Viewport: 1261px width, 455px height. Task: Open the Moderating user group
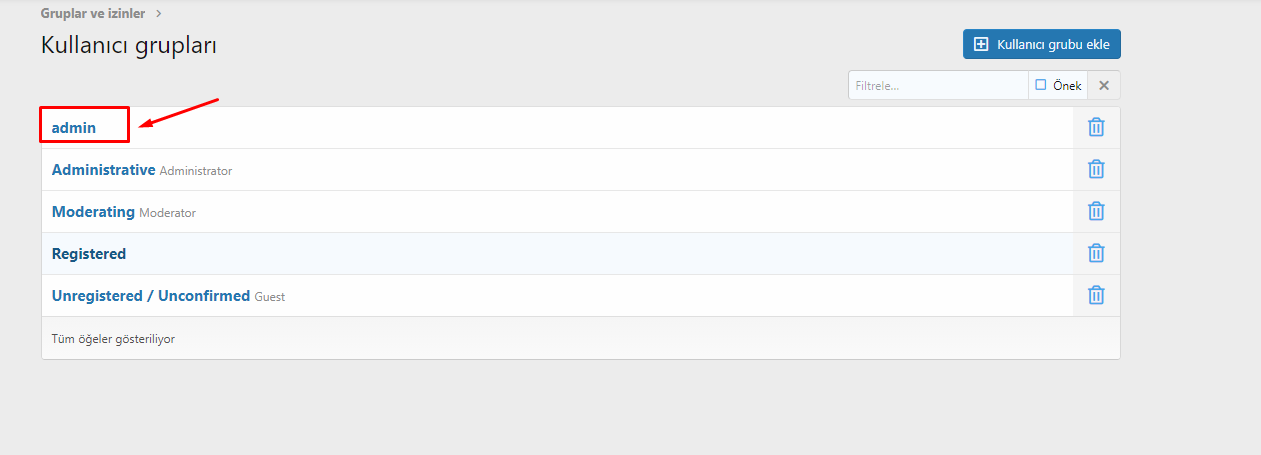tap(93, 212)
